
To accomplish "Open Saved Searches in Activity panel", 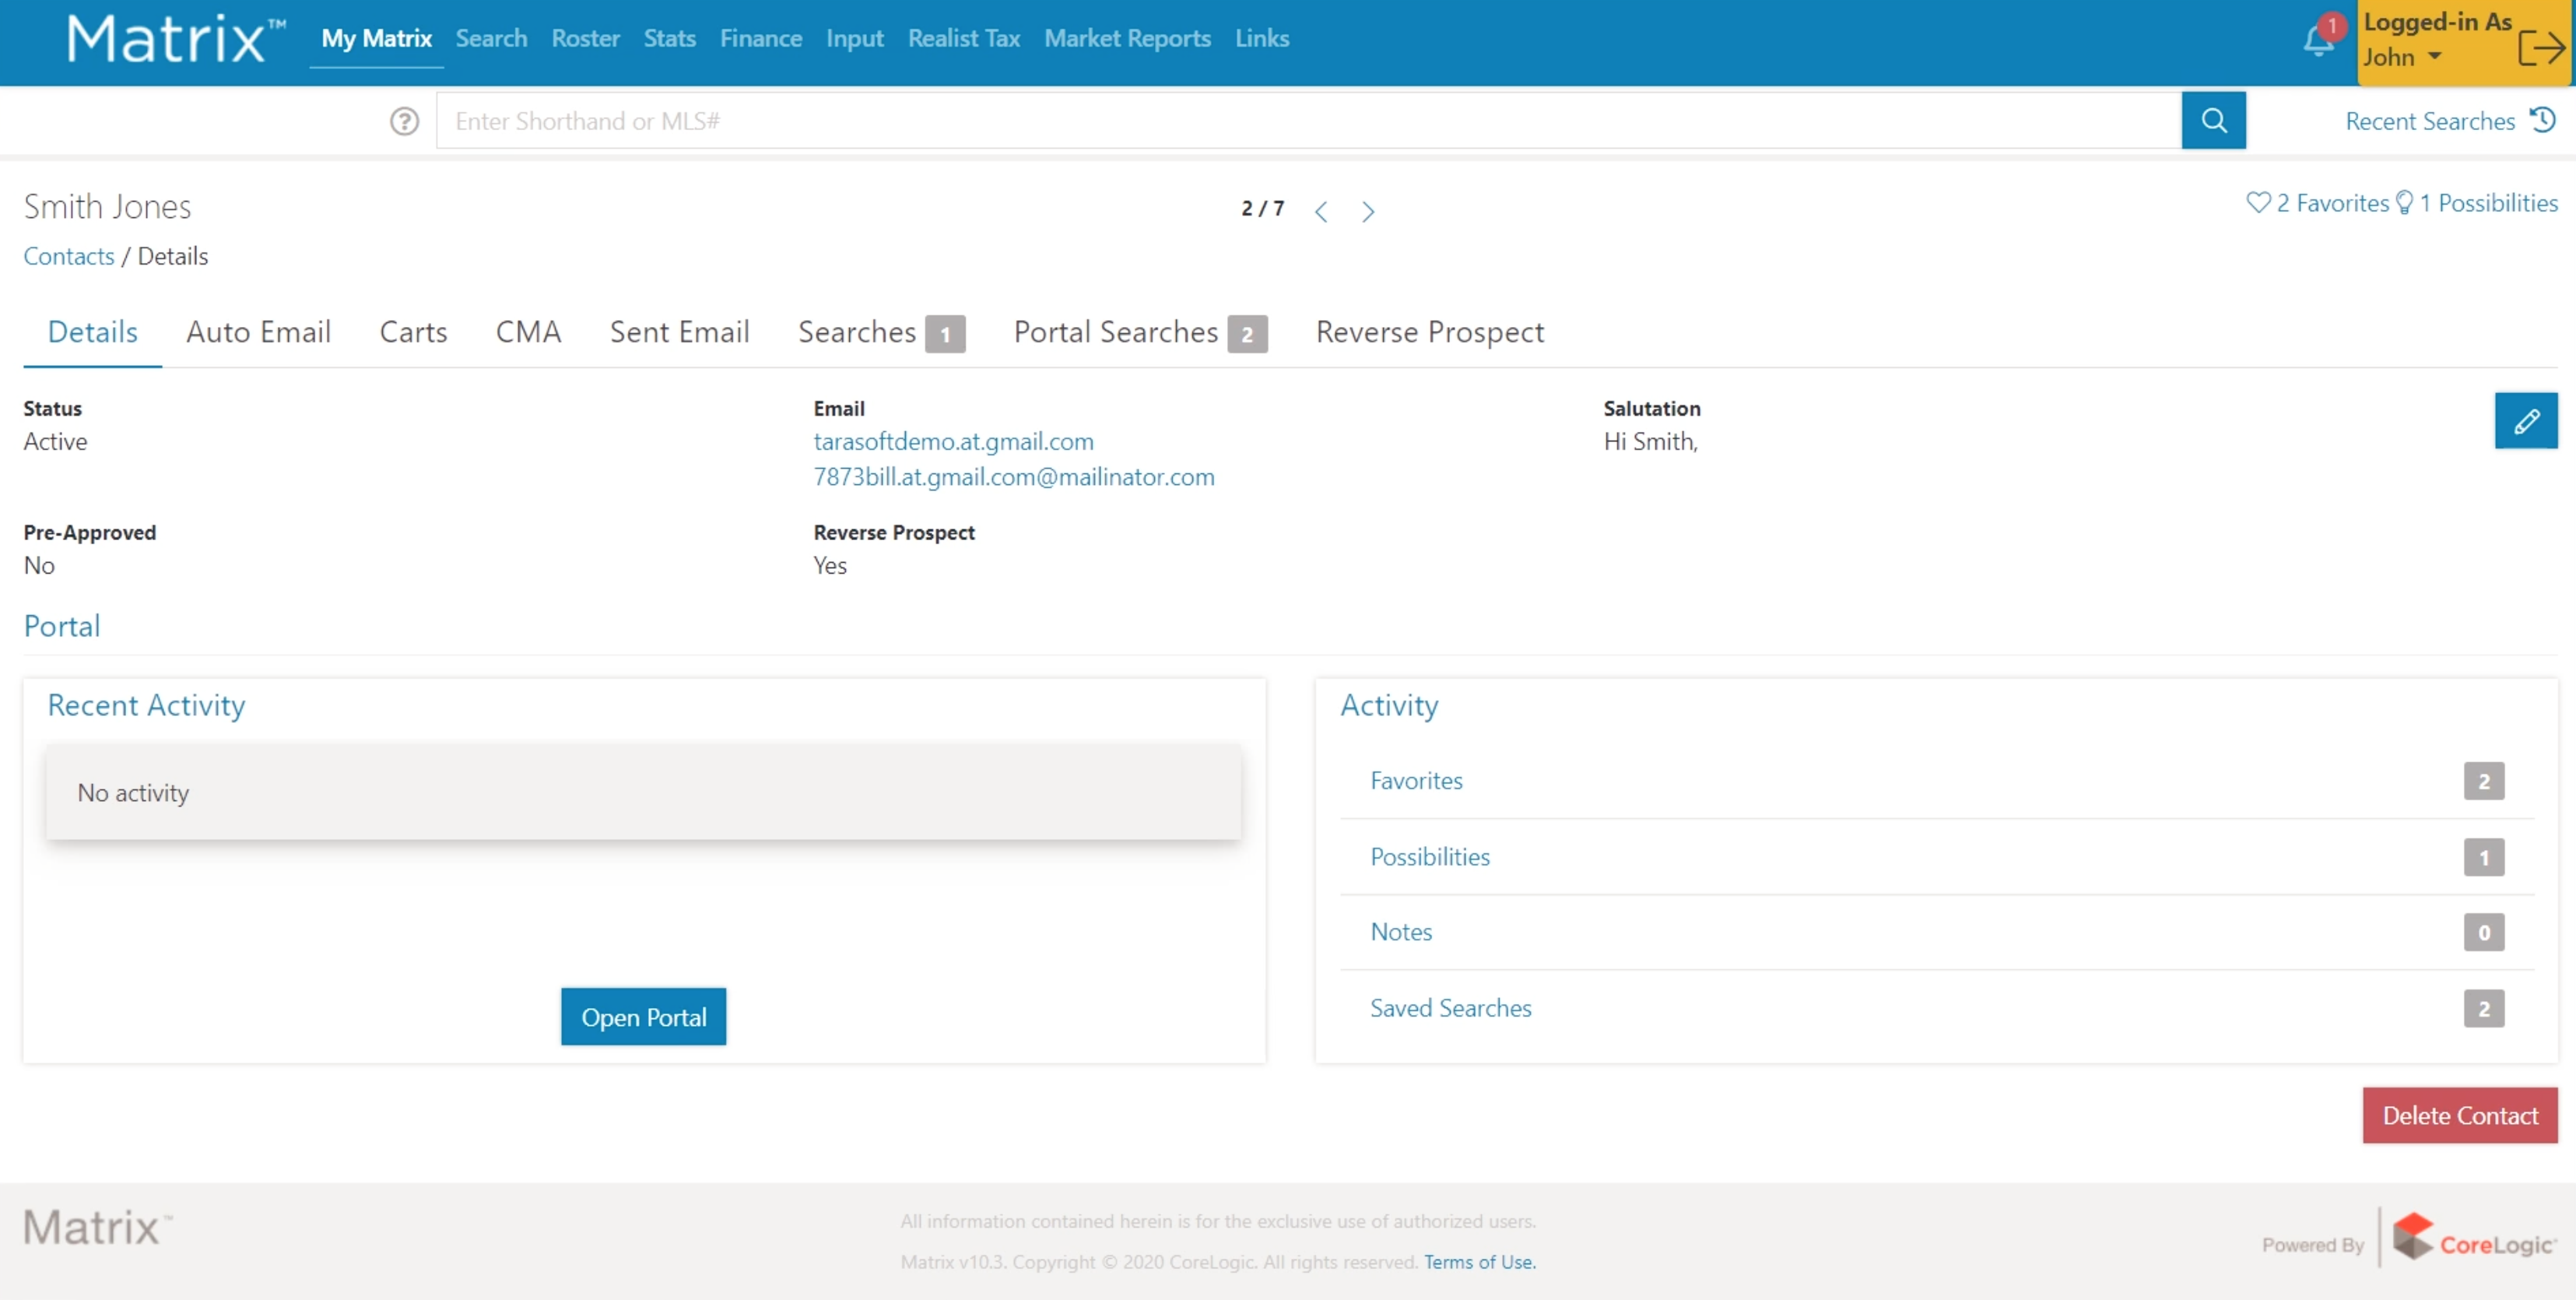I will [1450, 1008].
